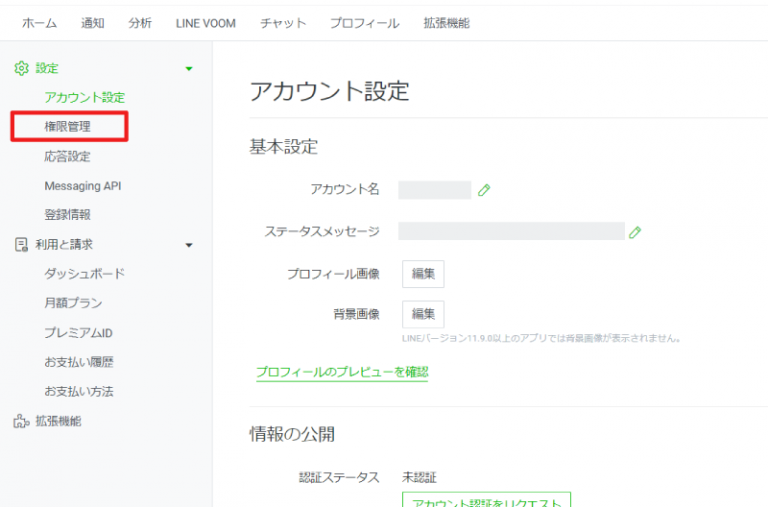The height and width of the screenshot is (507, 768).
Task: Collapse the 利用と請求 section arrow
Action: pyautogui.click(x=189, y=245)
